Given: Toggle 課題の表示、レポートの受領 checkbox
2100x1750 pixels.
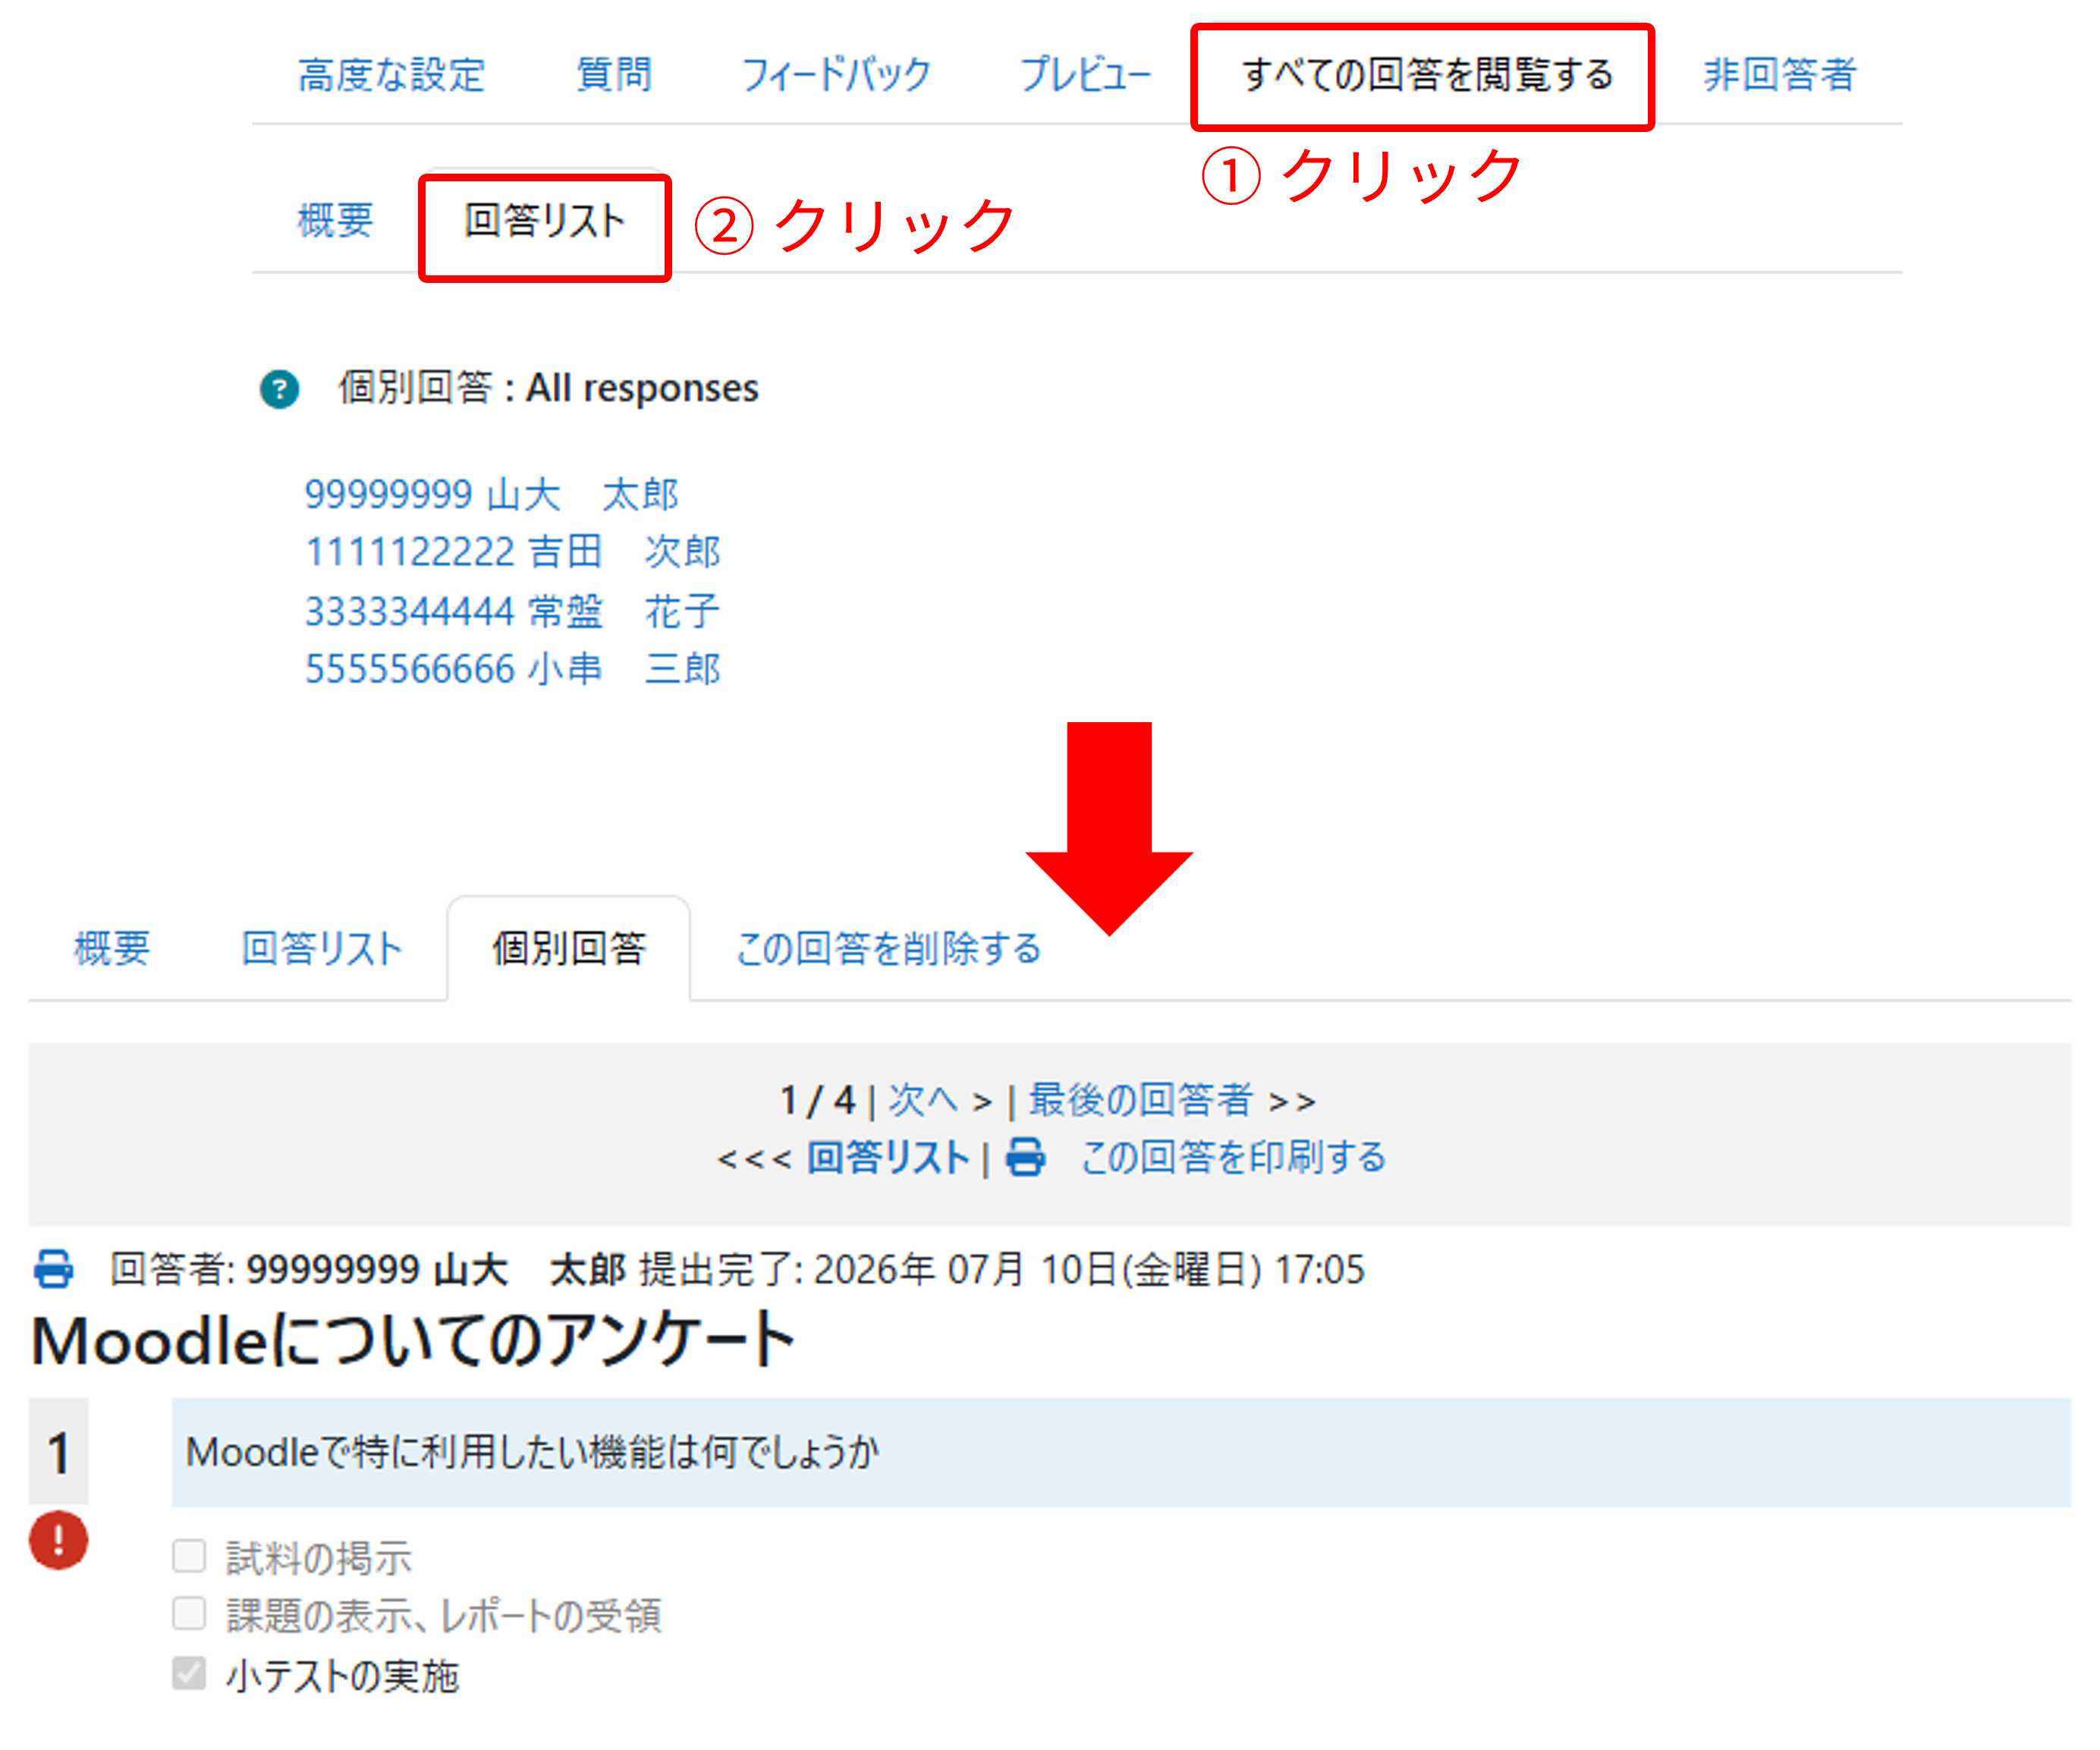Looking at the screenshot, I should tap(189, 1613).
